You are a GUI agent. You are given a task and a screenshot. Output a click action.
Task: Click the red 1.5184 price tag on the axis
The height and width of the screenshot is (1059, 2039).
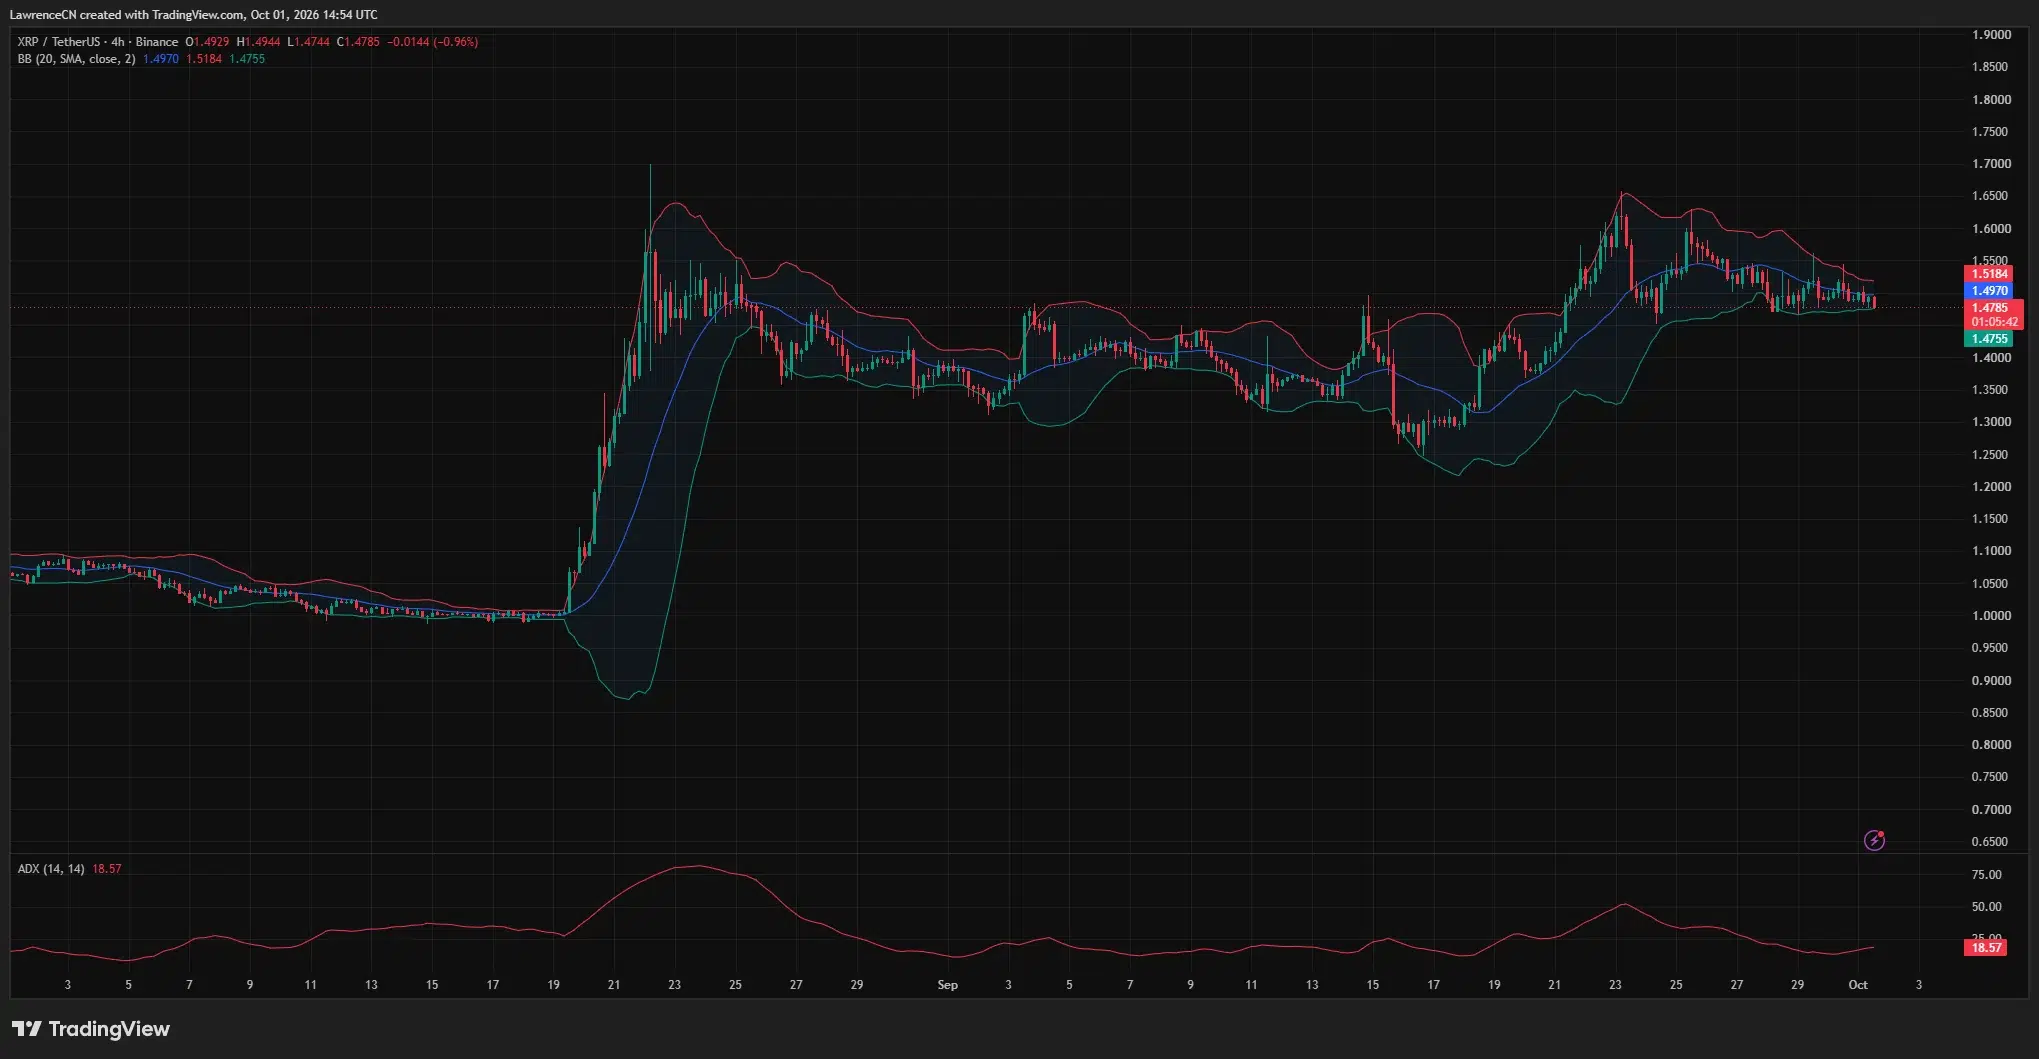1989,274
